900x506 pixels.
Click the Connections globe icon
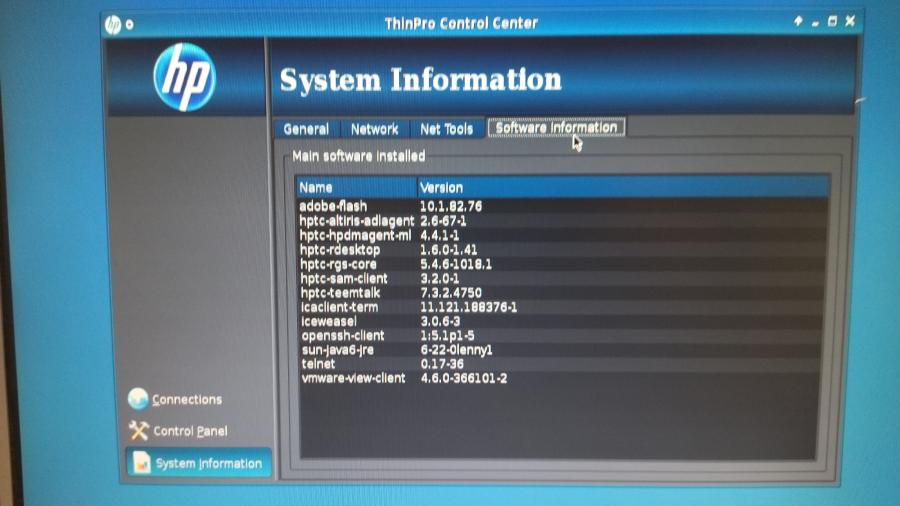(x=138, y=399)
